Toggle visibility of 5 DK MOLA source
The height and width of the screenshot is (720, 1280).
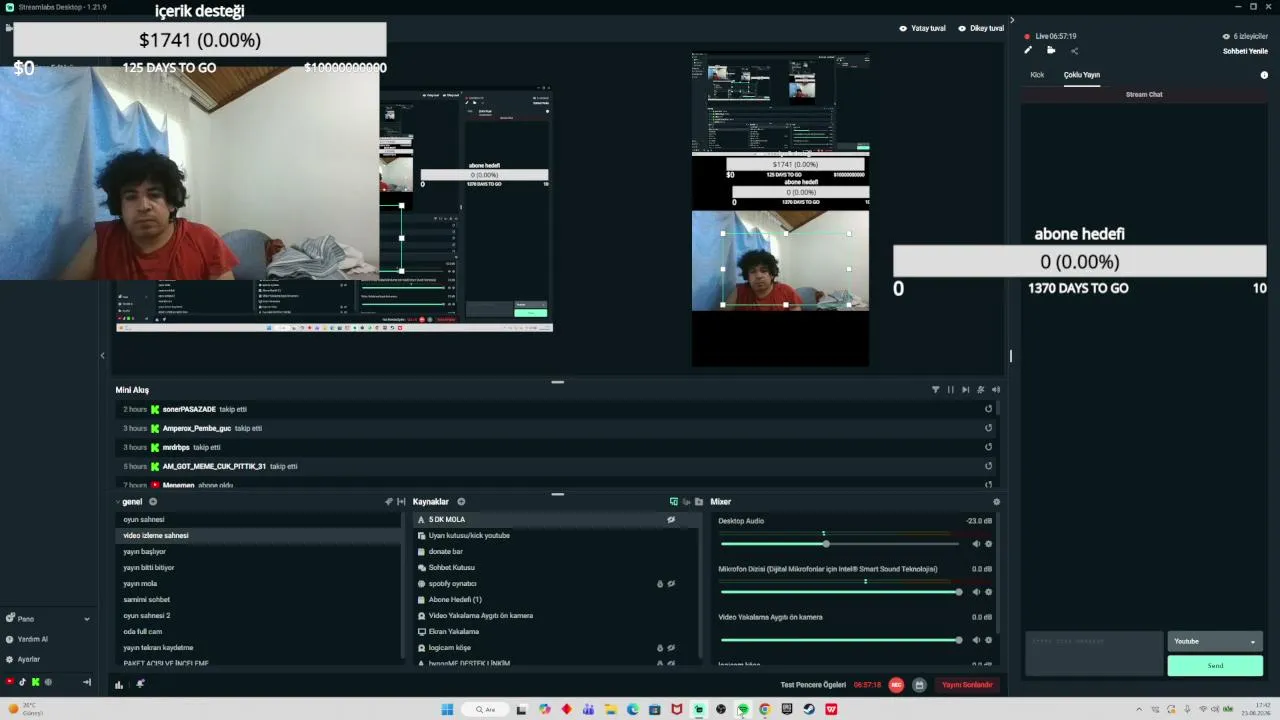point(671,520)
